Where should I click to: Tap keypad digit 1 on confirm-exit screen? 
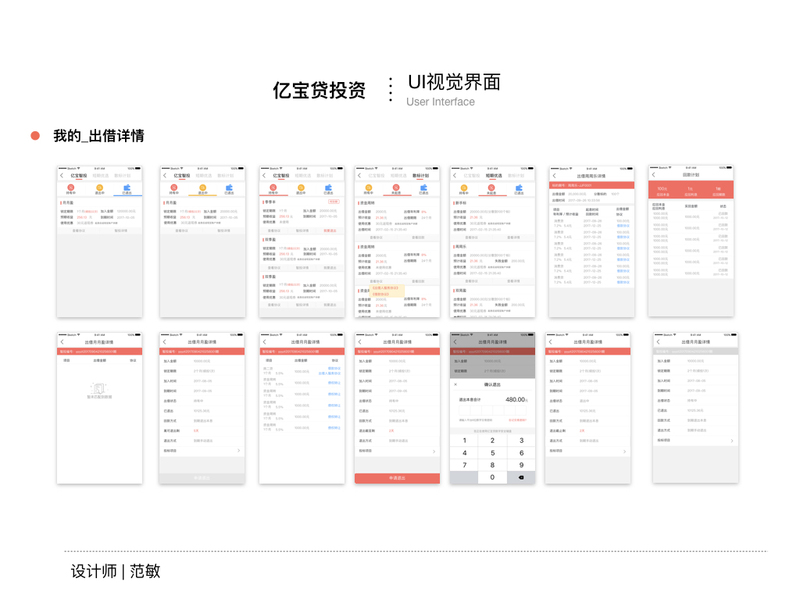[x=464, y=440]
